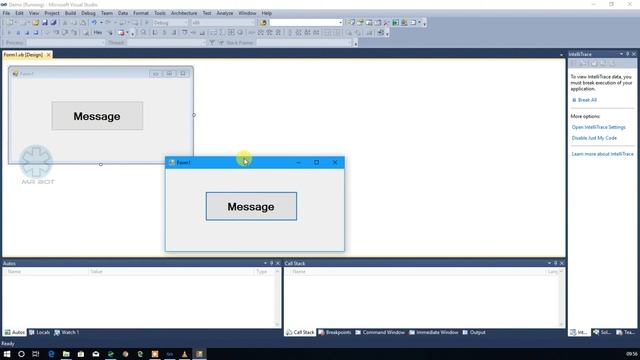Click the Undo arrow icon

click(x=94, y=22)
